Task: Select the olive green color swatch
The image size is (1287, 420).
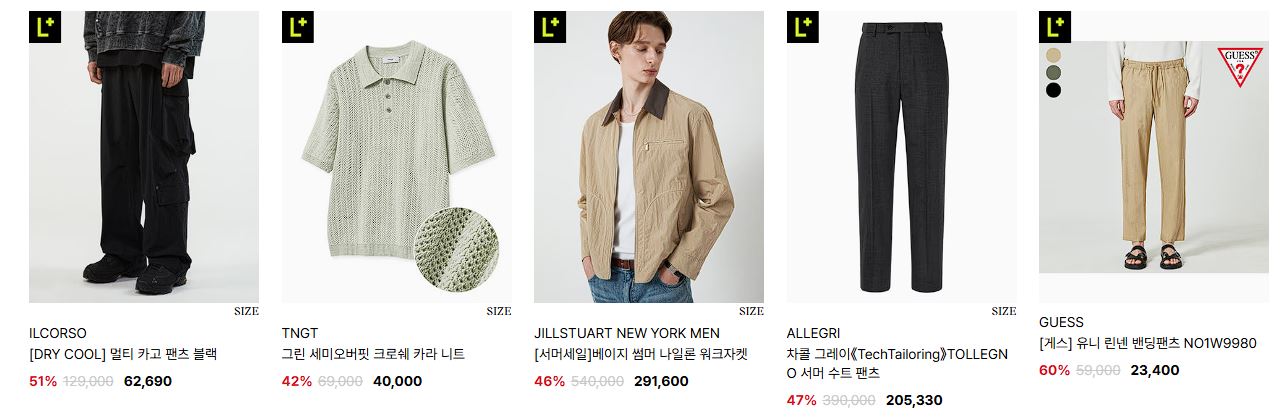Action: tap(1053, 73)
